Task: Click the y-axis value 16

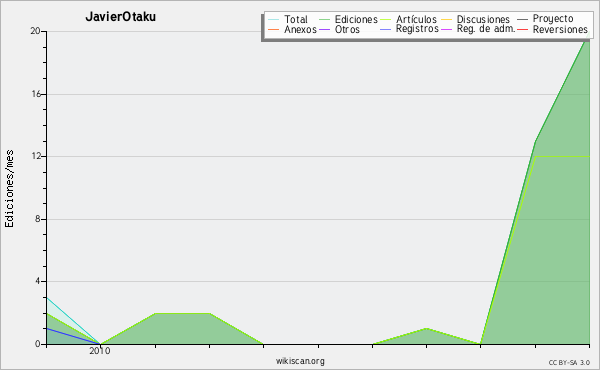Action: pyautogui.click(x=36, y=94)
